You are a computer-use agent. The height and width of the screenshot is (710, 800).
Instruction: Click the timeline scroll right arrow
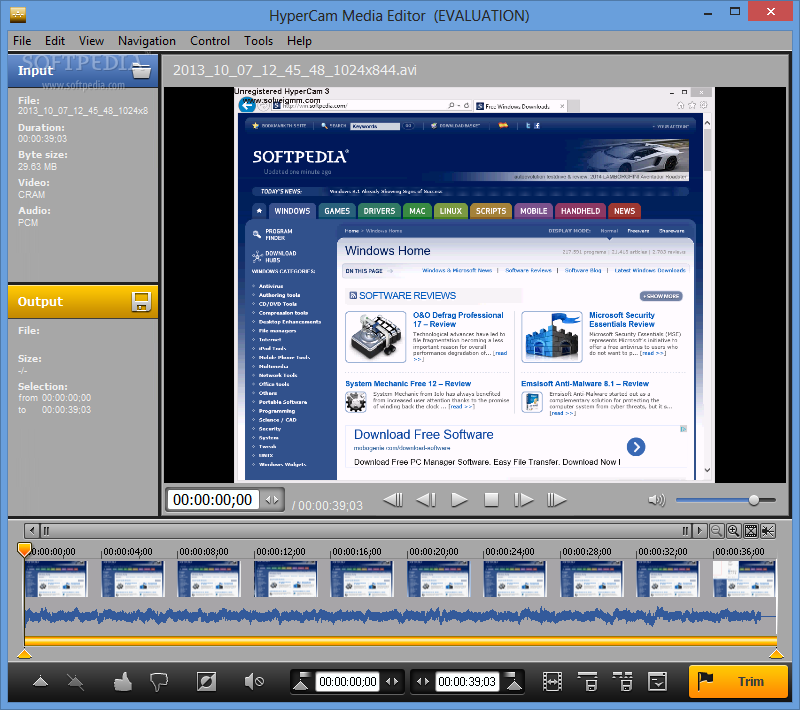coord(699,531)
